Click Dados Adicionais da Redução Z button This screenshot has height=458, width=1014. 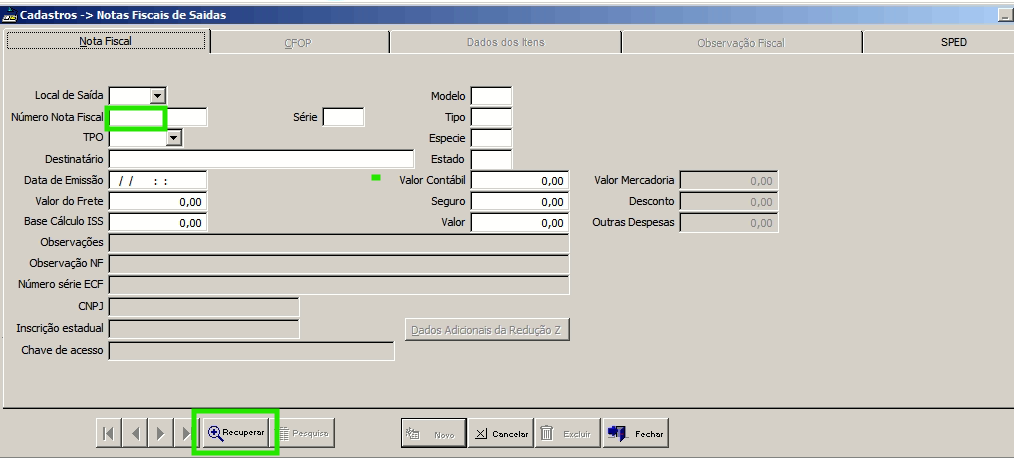pyautogui.click(x=487, y=330)
